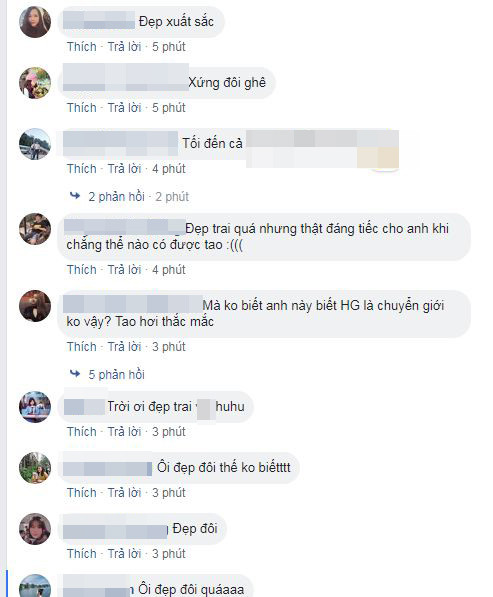Reply to the "Trời ơi đẹp trai" comment
Screen dimensions: 493x597
[124, 431]
